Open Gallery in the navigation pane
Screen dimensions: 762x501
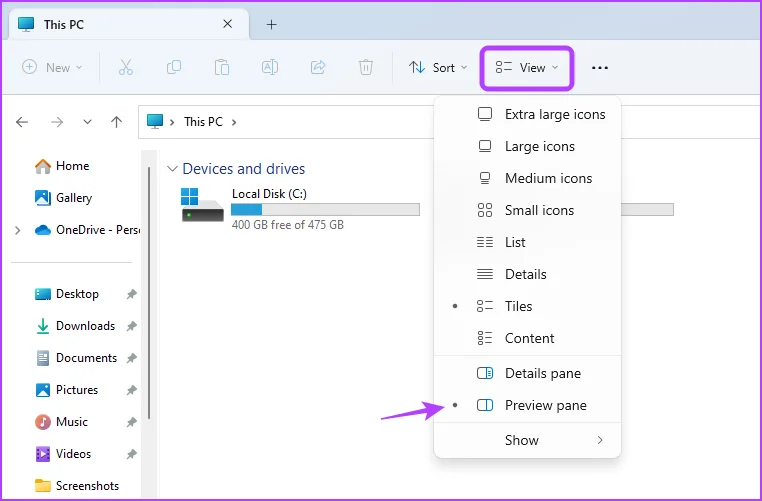pyautogui.click(x=63, y=198)
